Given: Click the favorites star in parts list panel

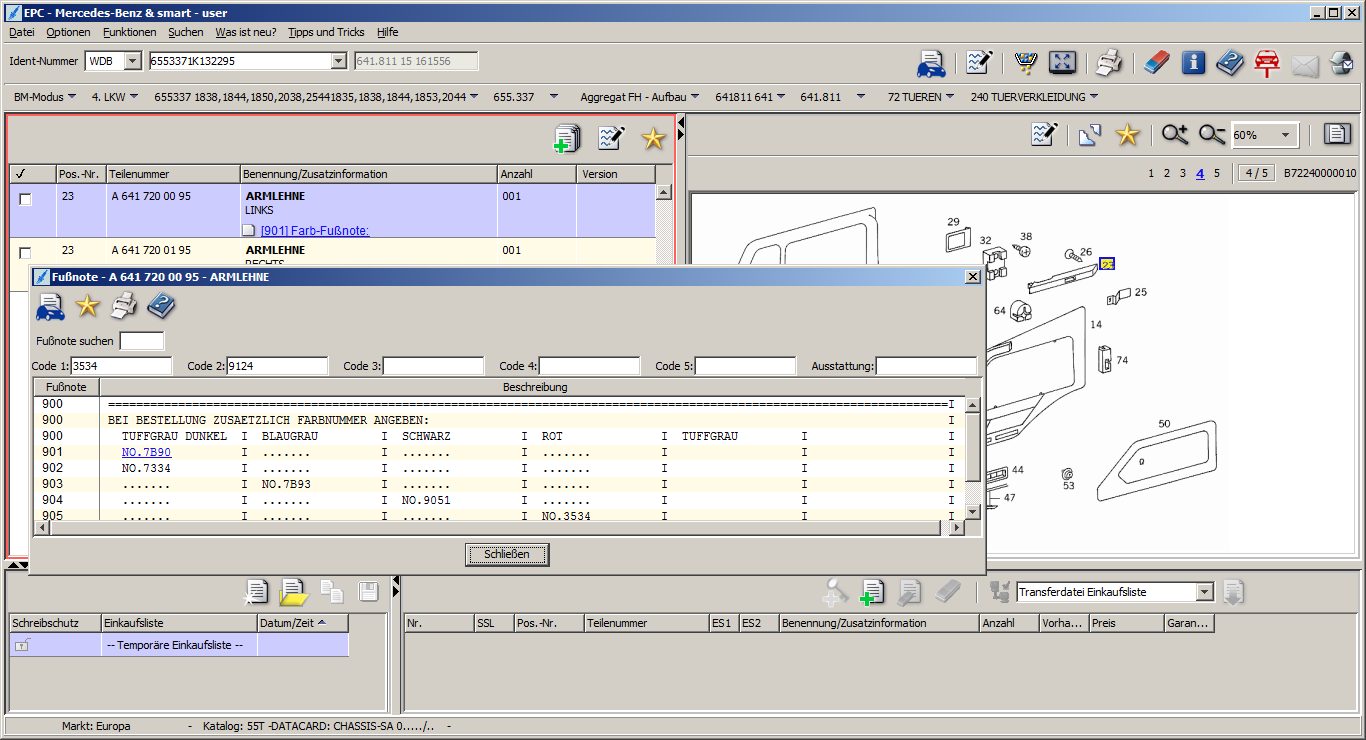Looking at the screenshot, I should tap(654, 138).
